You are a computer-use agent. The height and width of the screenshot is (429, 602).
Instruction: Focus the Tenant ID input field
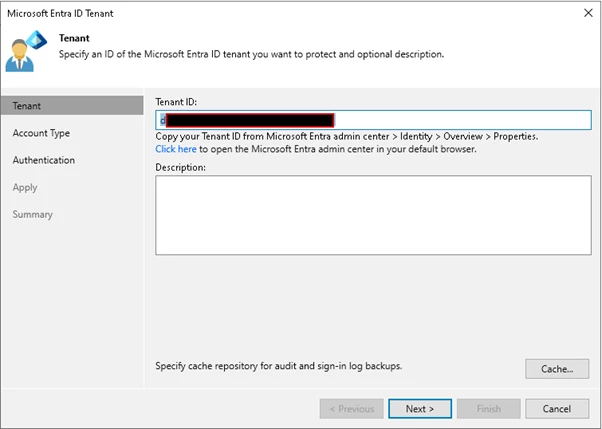(460, 120)
